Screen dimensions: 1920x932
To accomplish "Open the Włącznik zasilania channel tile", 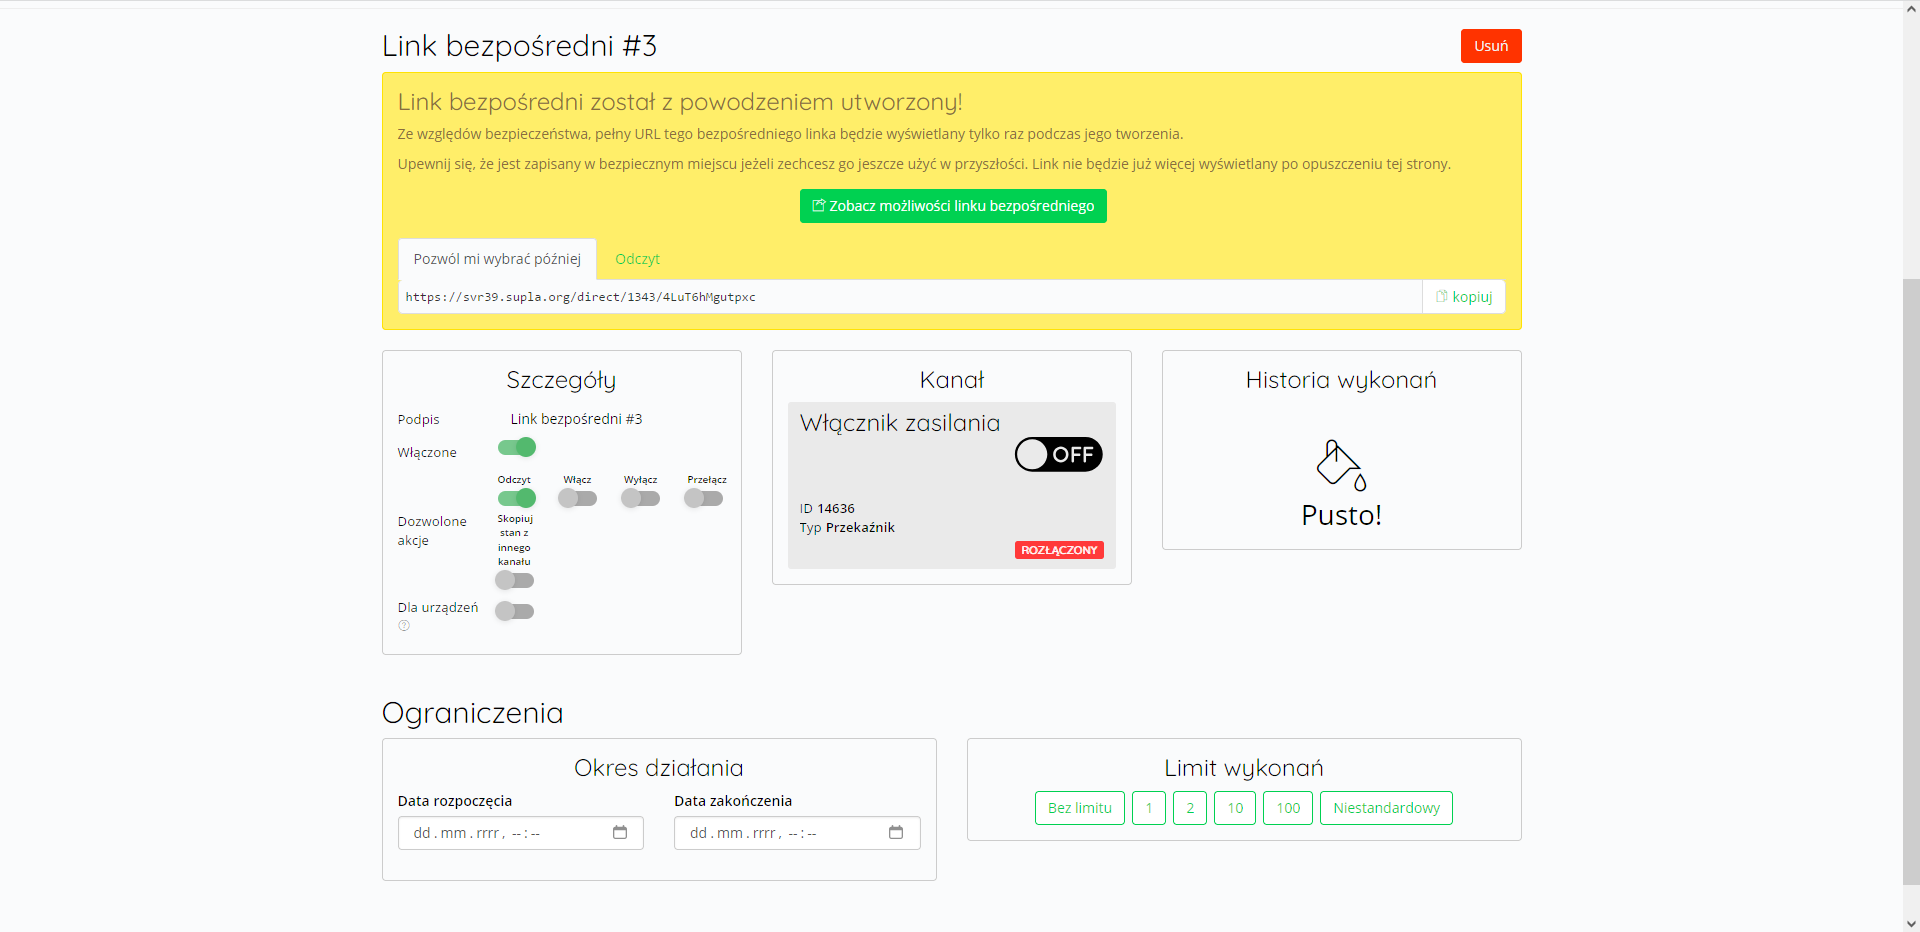I will [951, 485].
